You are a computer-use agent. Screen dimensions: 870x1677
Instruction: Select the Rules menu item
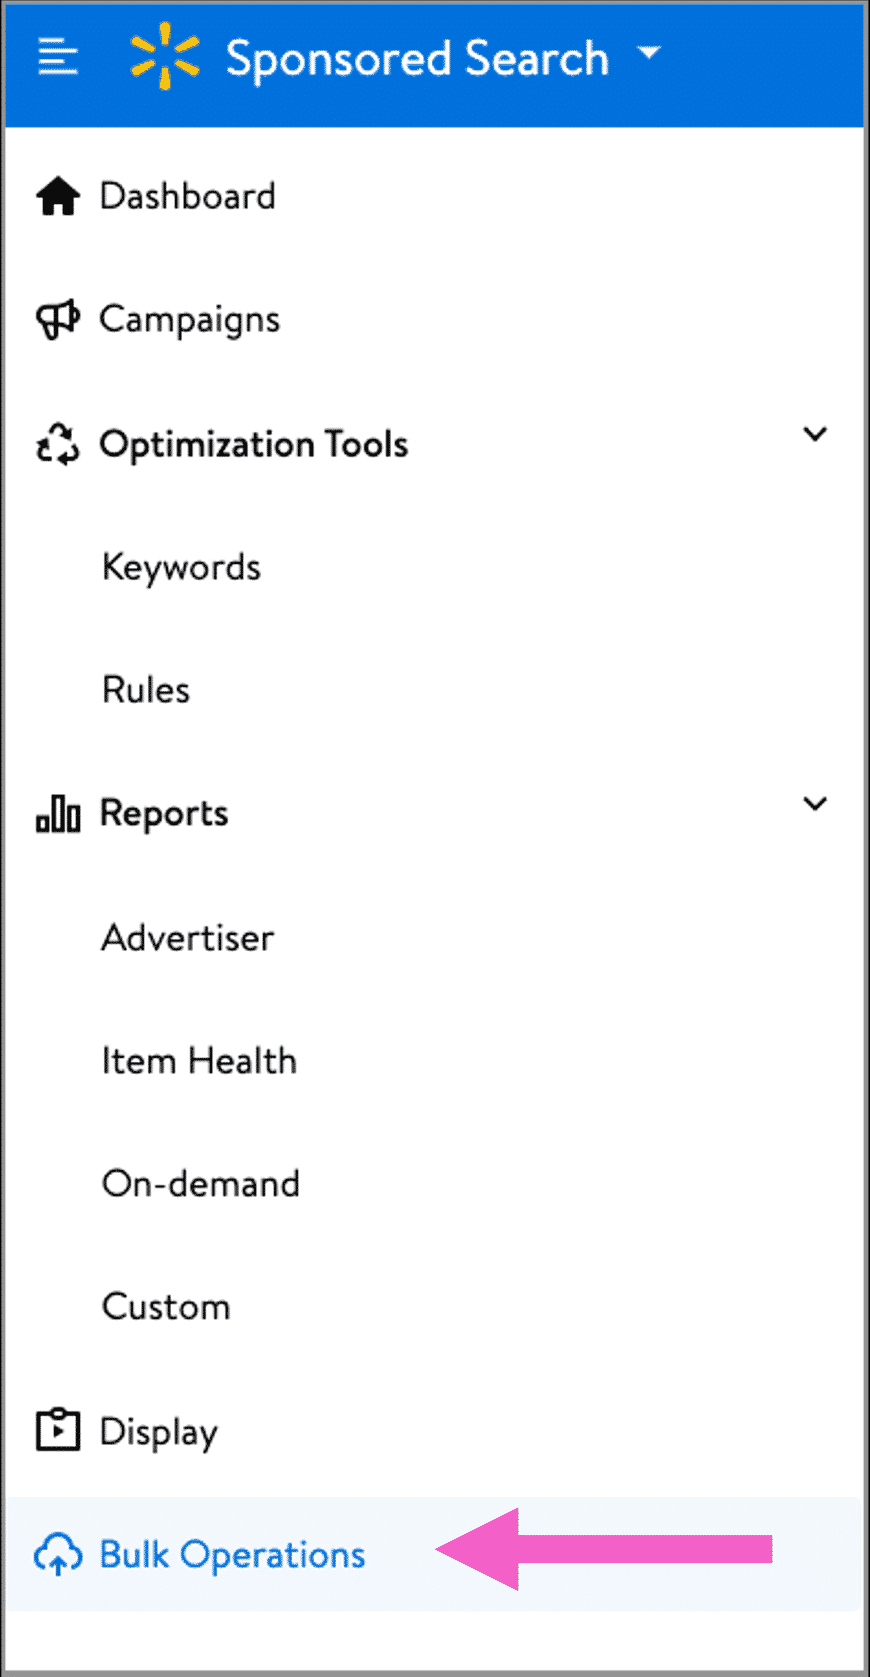(x=146, y=690)
